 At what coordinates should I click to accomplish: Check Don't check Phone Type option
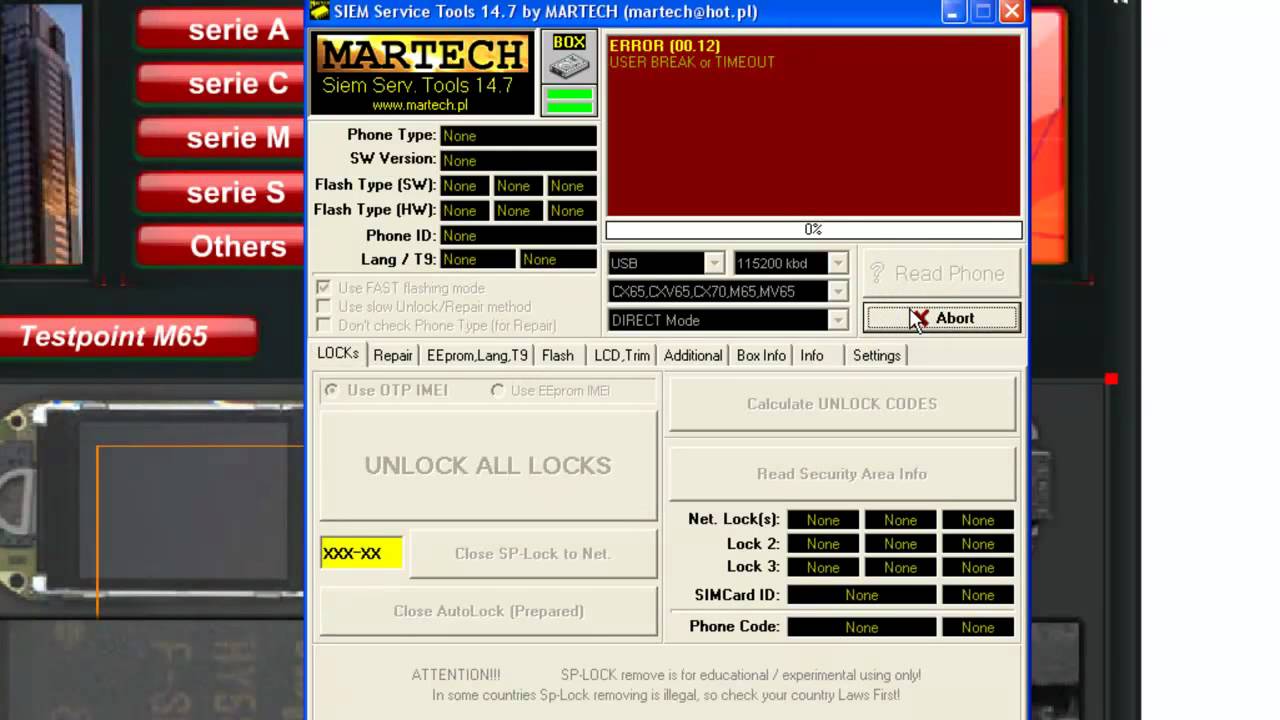click(323, 326)
